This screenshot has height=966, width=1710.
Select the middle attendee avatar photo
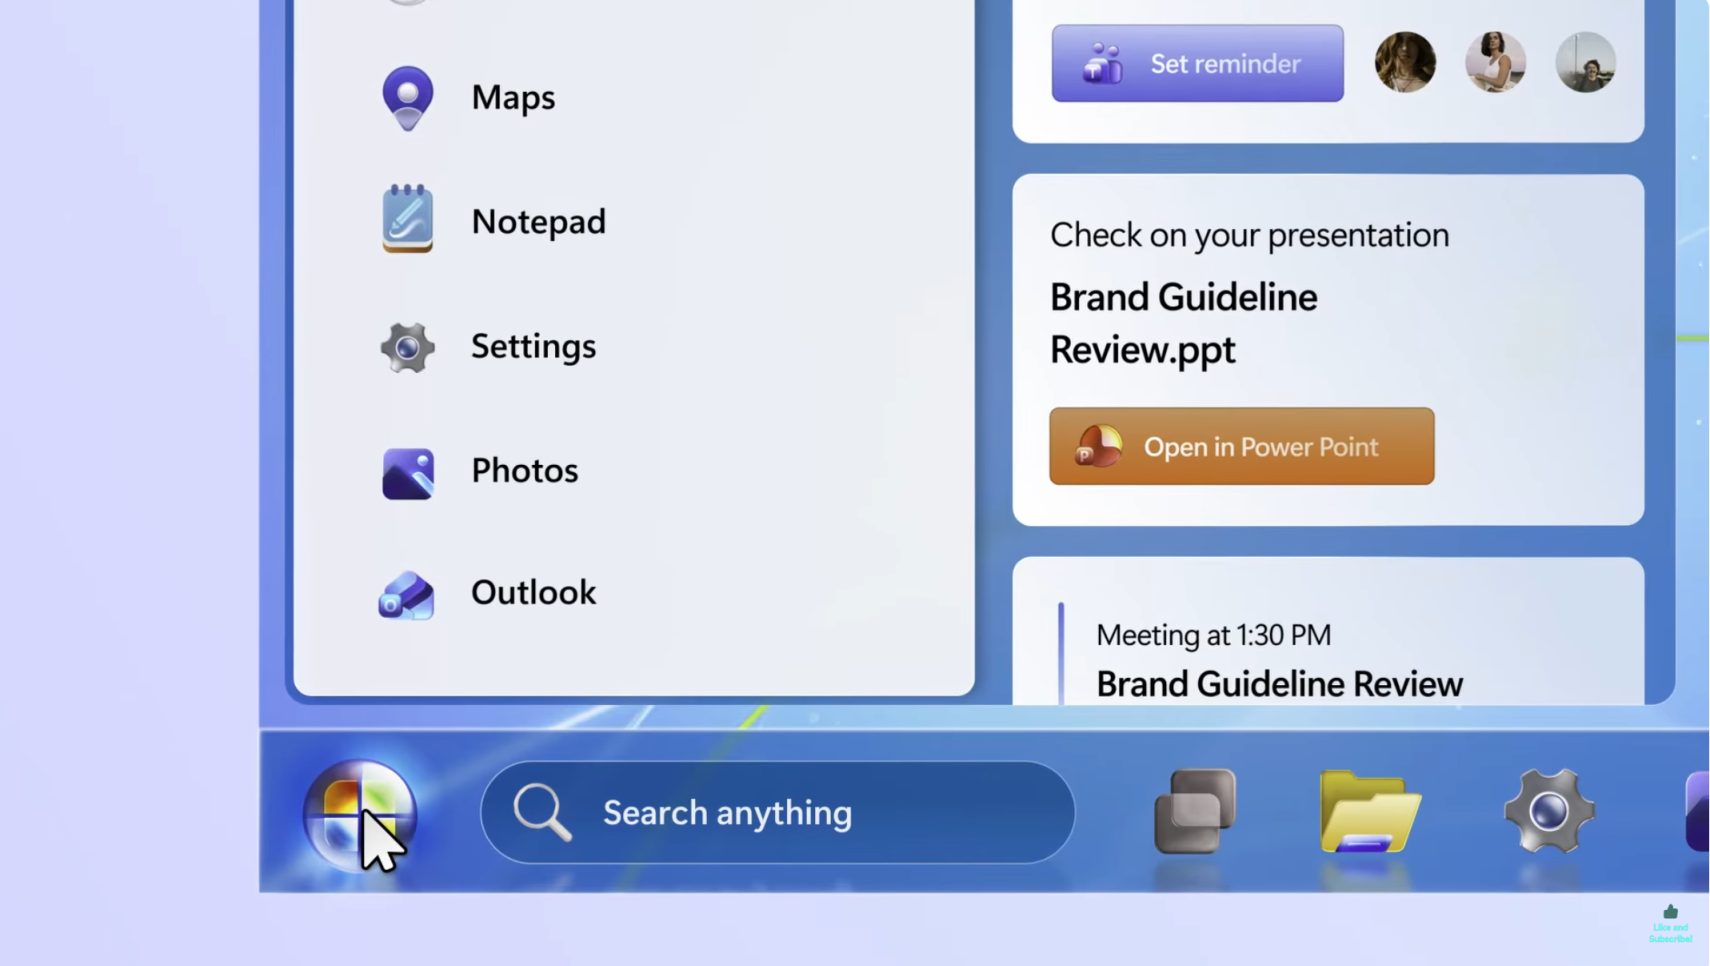point(1495,62)
